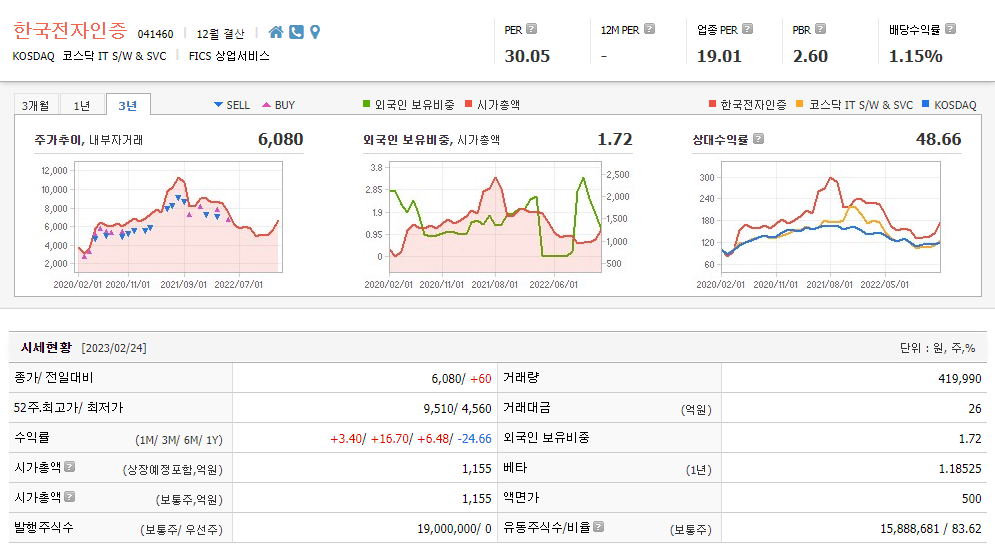
Task: Click the 주가추이 price chart
Action: point(178,217)
